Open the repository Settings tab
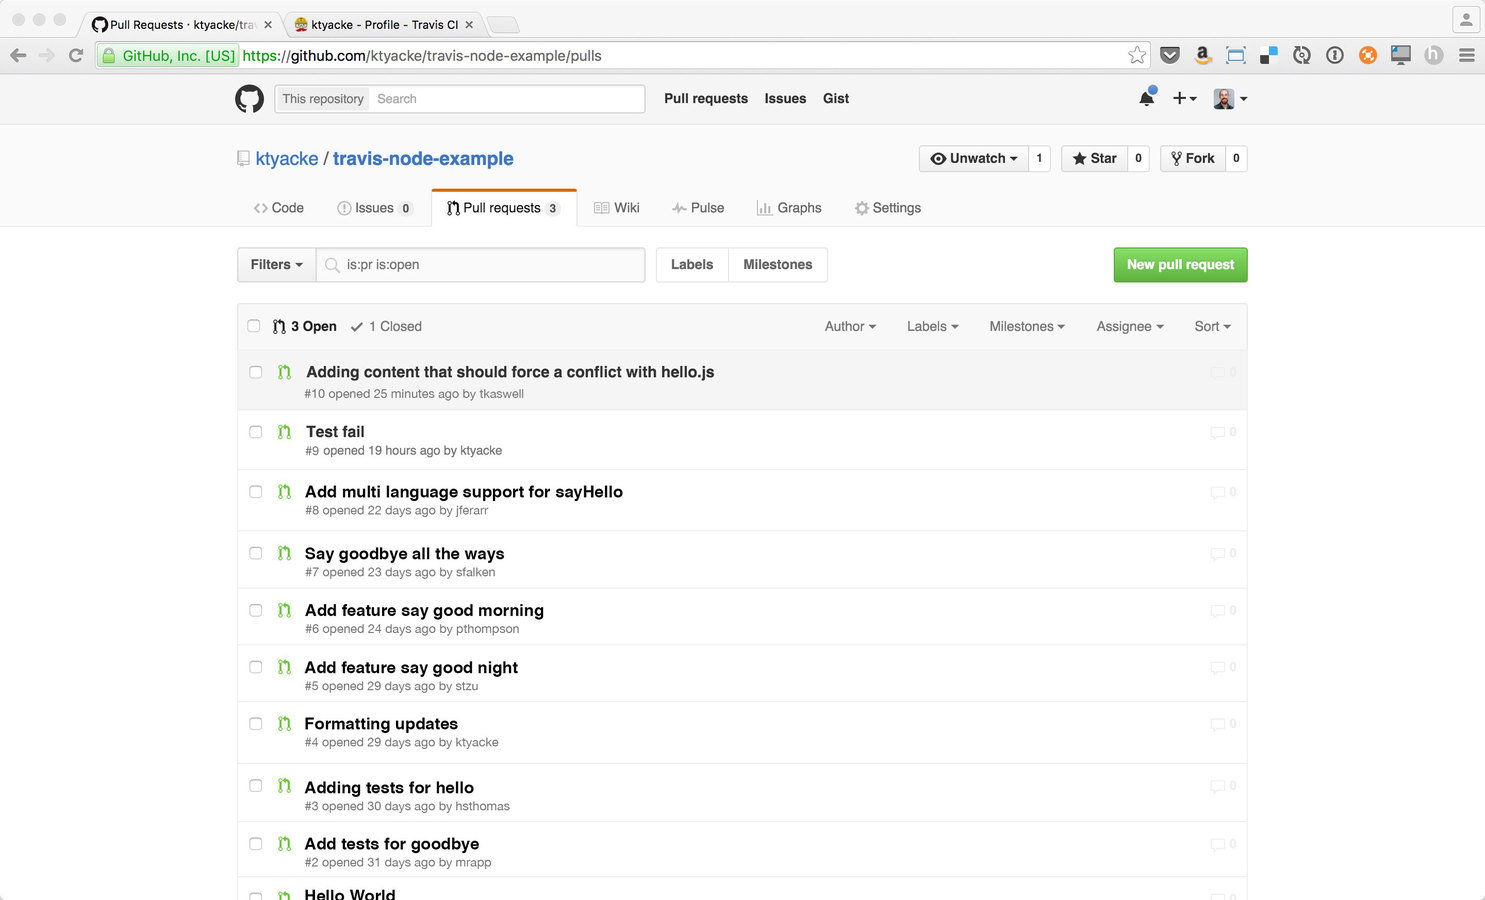 point(888,208)
